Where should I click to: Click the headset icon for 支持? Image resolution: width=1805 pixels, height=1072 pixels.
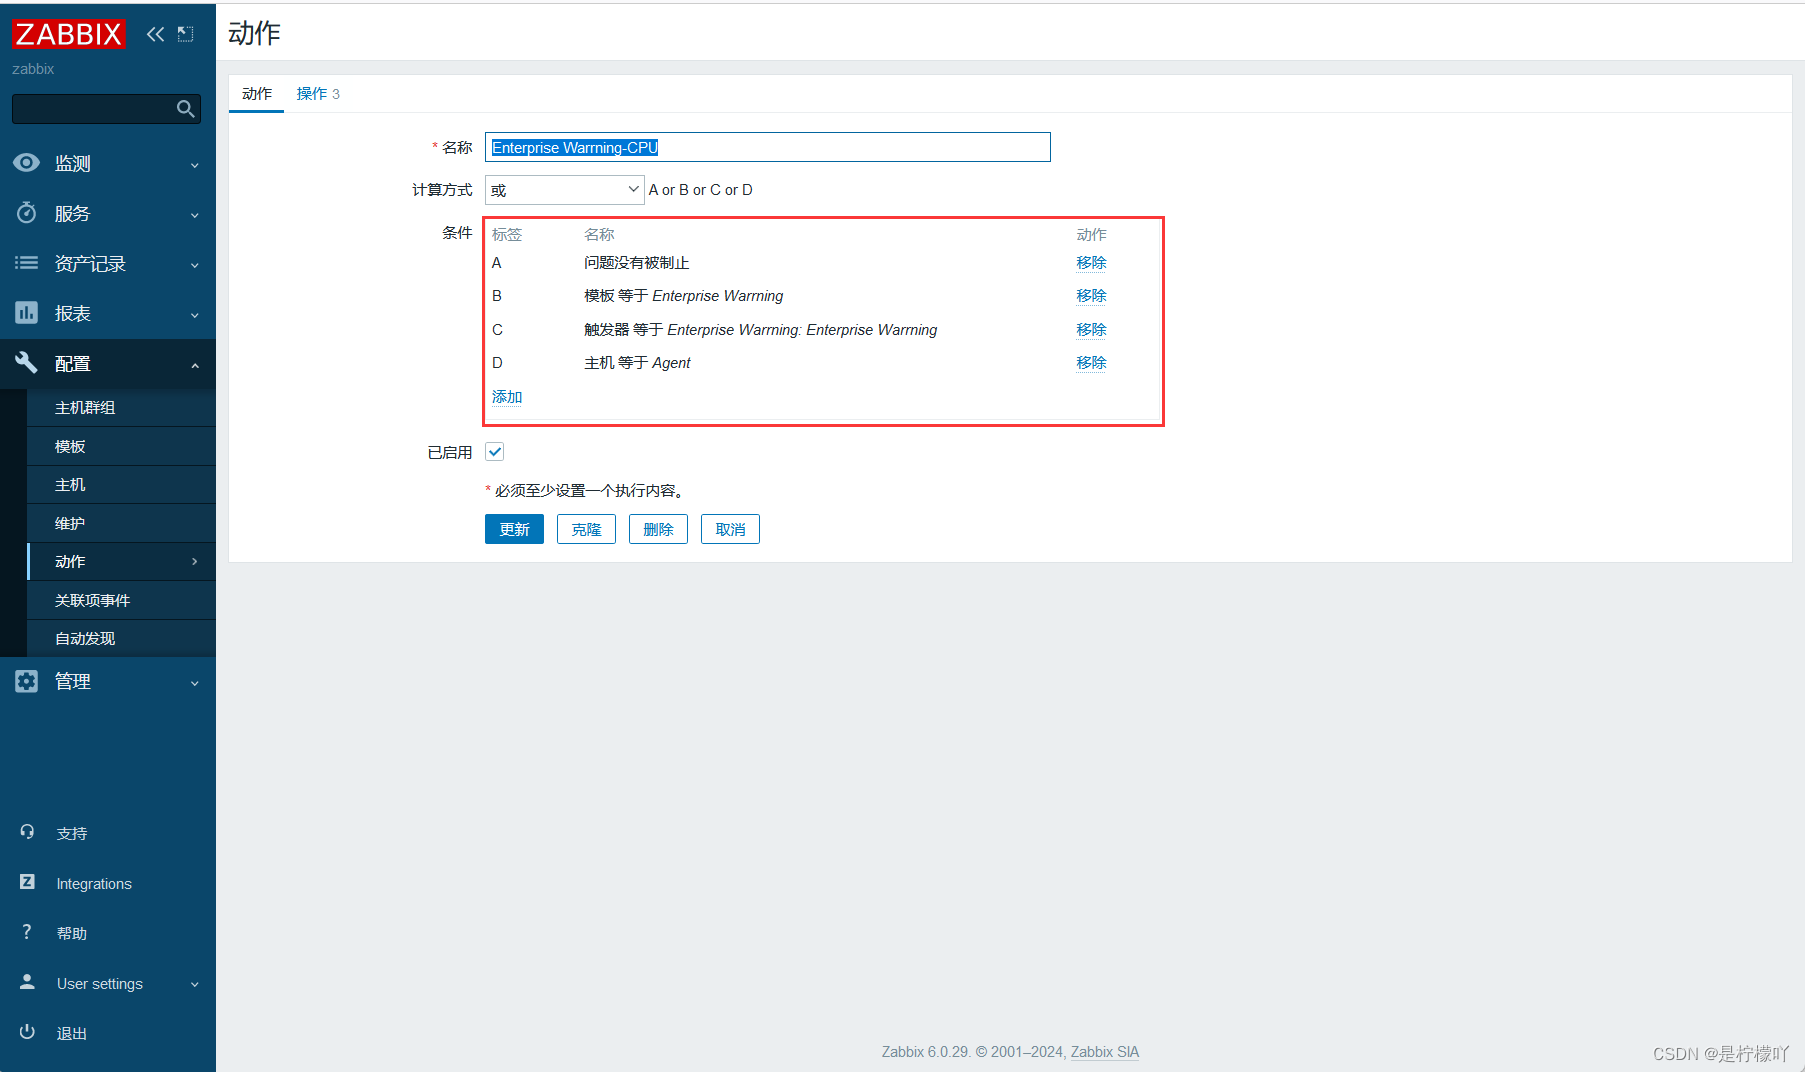[27, 832]
